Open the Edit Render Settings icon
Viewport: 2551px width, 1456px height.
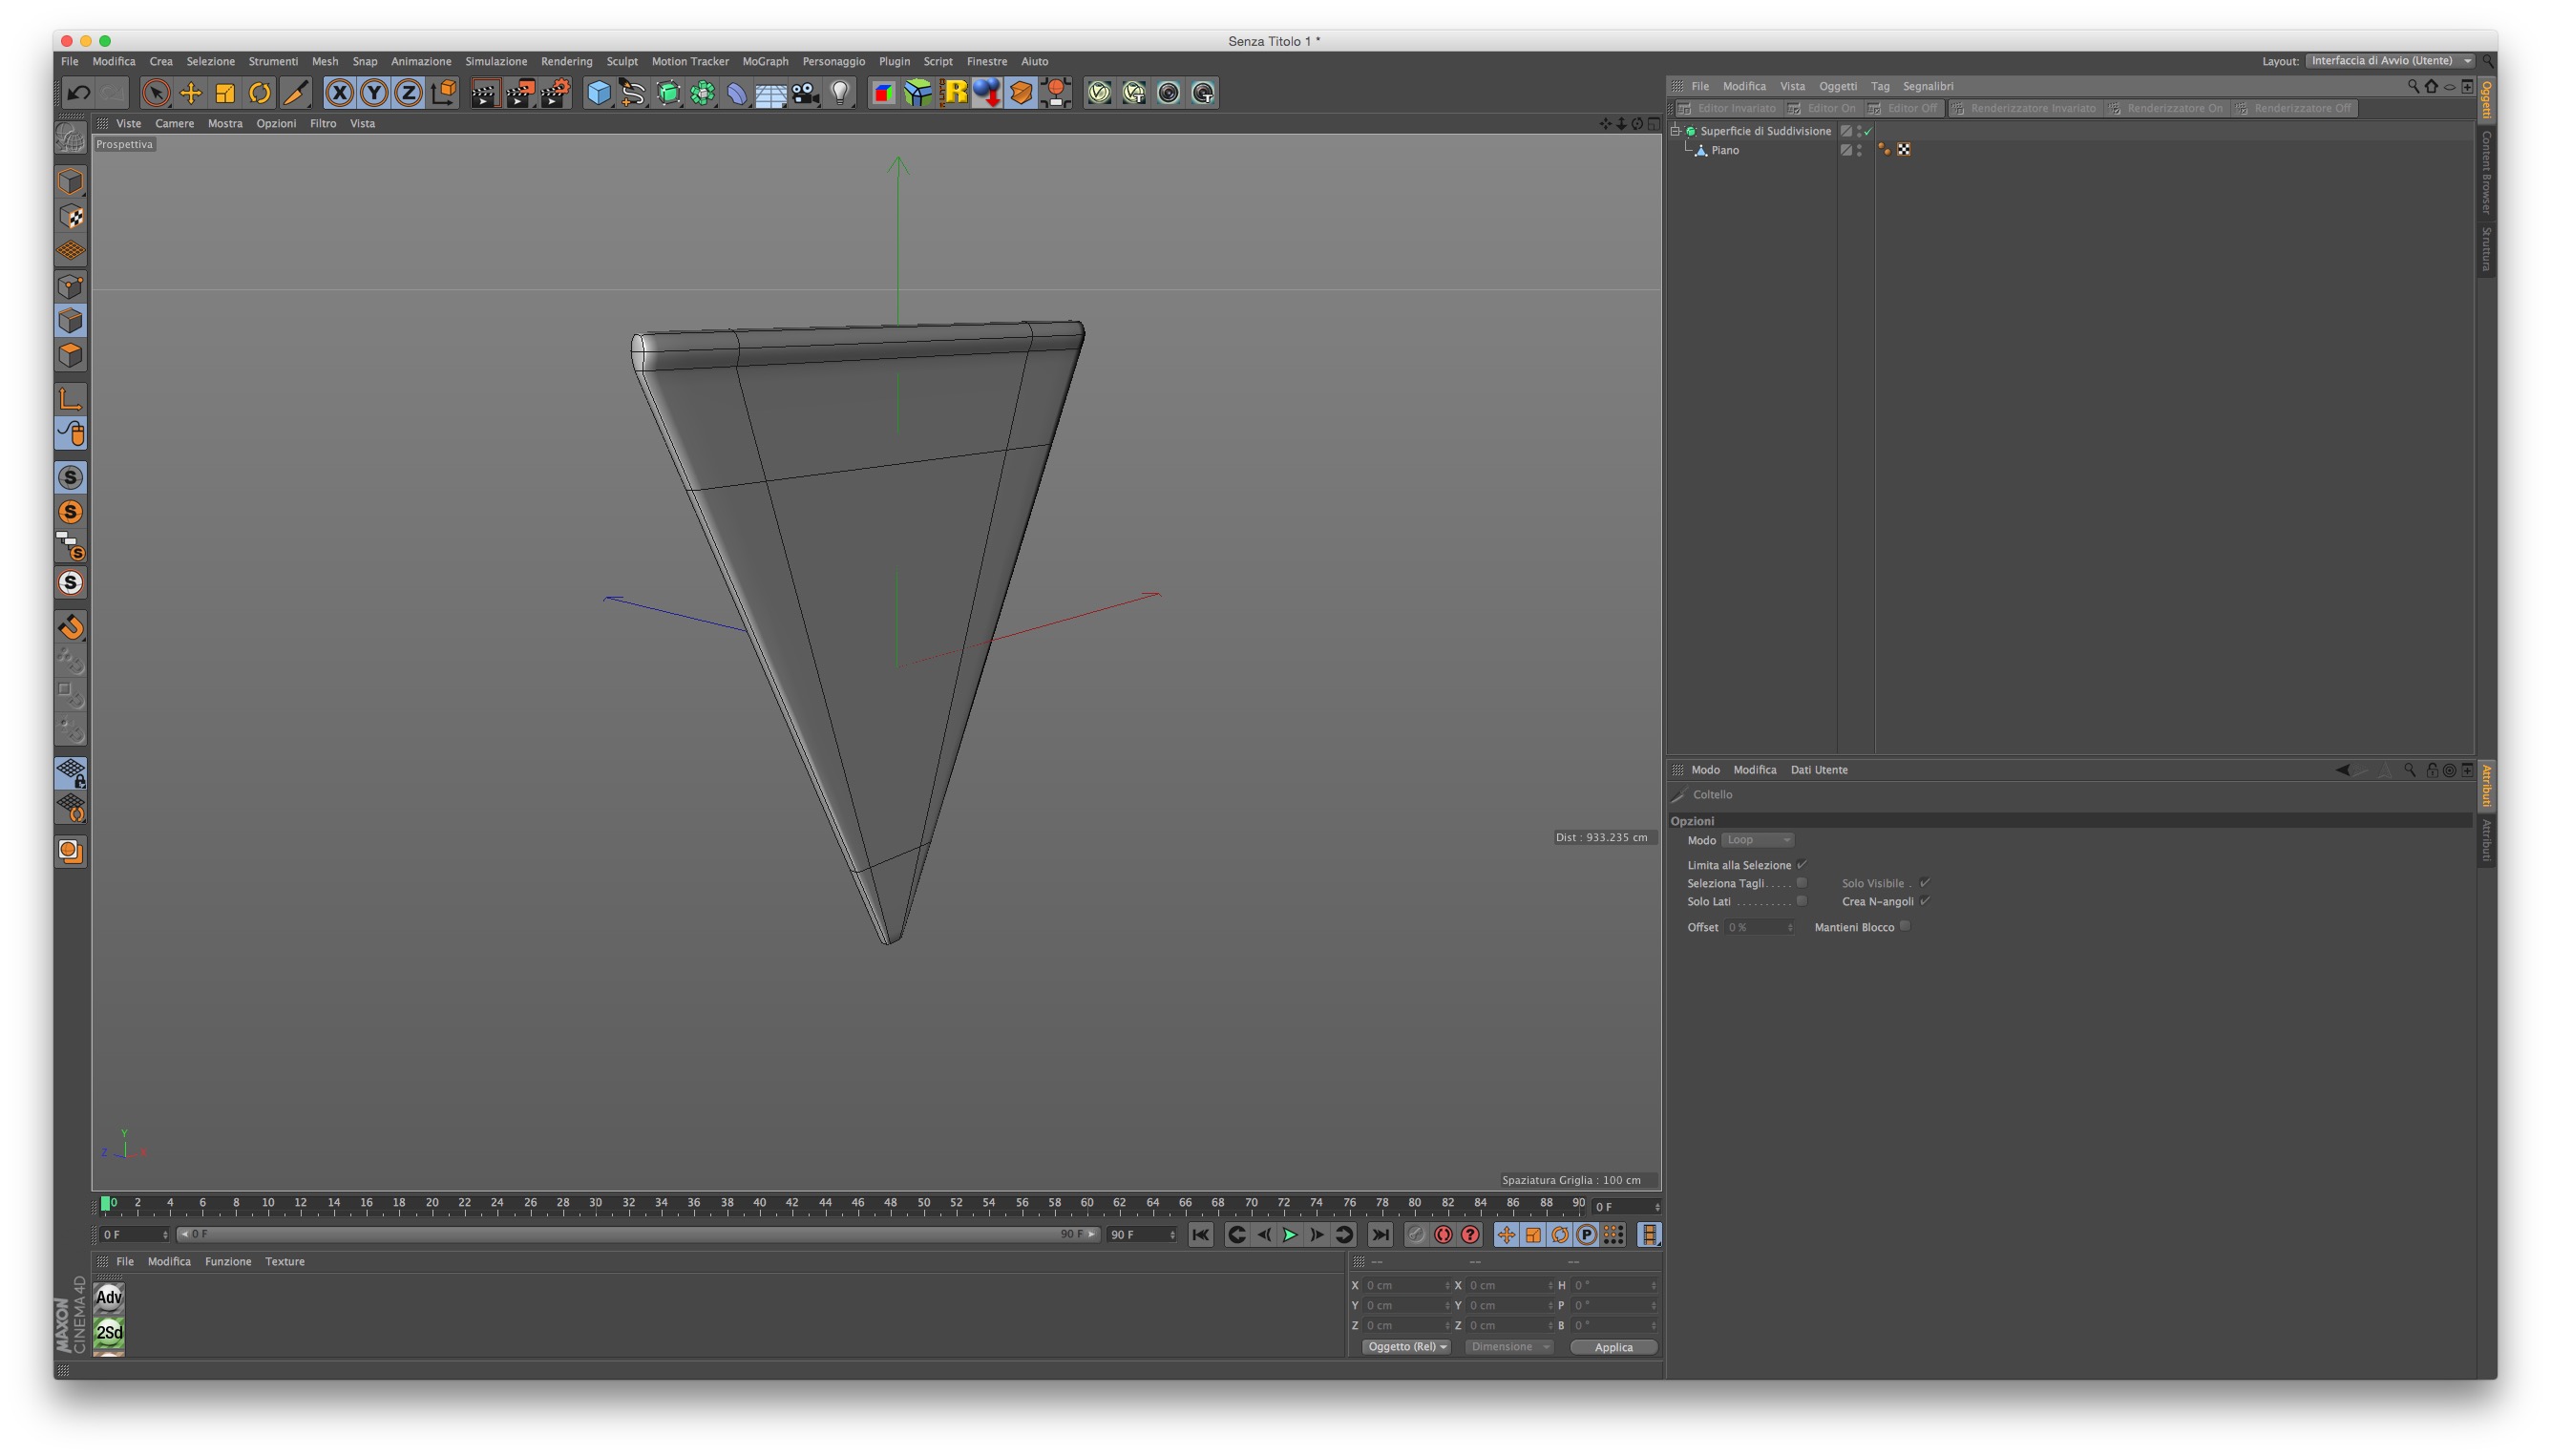(555, 93)
